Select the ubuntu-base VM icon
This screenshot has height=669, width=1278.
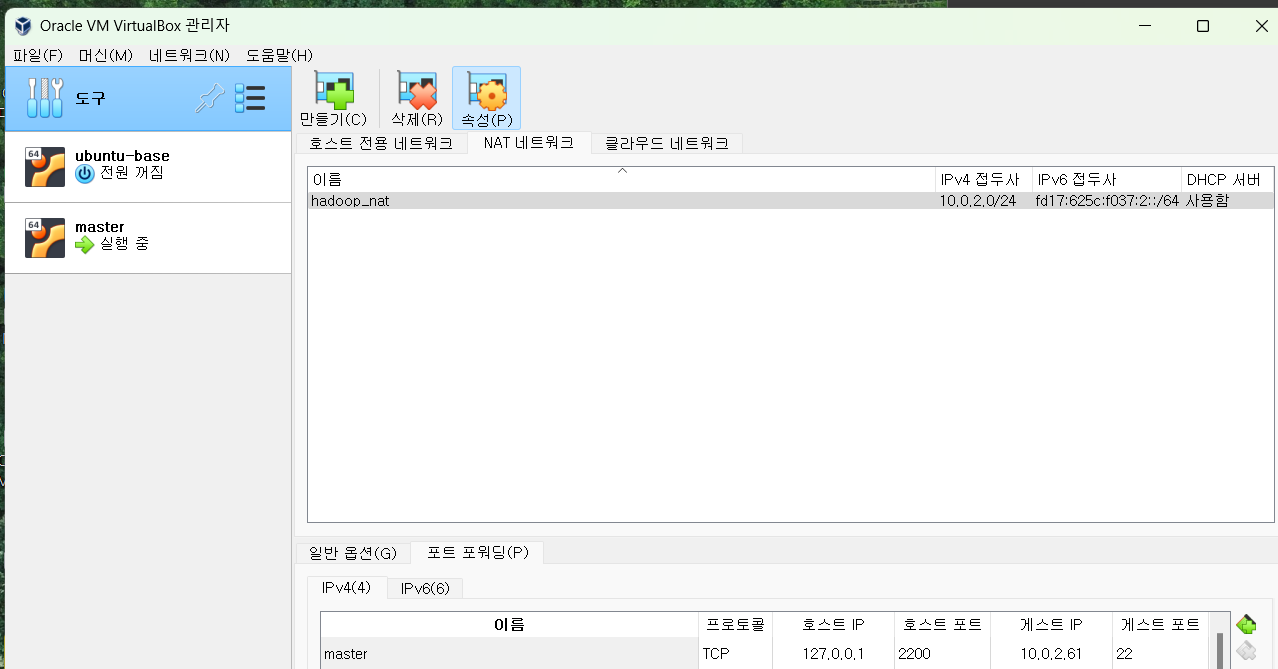tap(45, 167)
